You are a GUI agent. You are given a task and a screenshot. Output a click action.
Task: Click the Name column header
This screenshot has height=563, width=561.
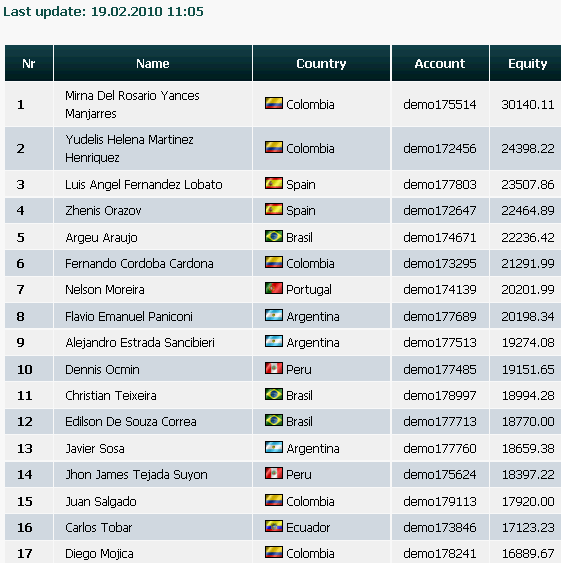pos(153,63)
